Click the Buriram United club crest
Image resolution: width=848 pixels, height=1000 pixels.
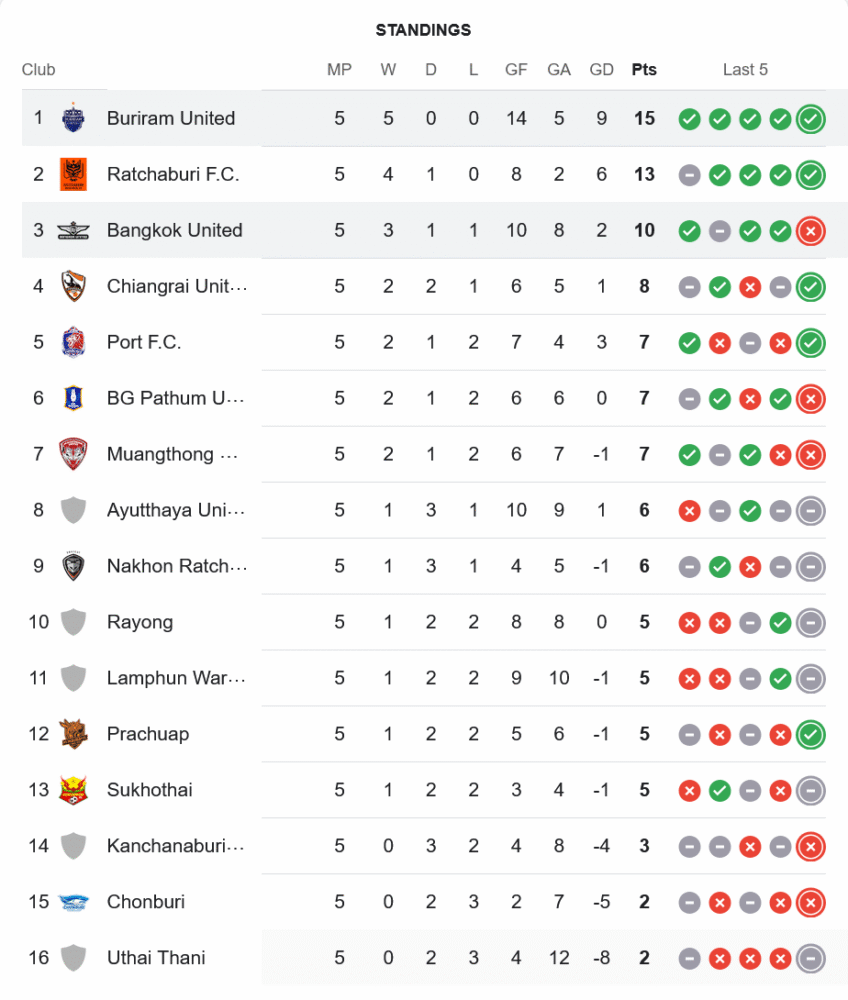pyautogui.click(x=73, y=118)
